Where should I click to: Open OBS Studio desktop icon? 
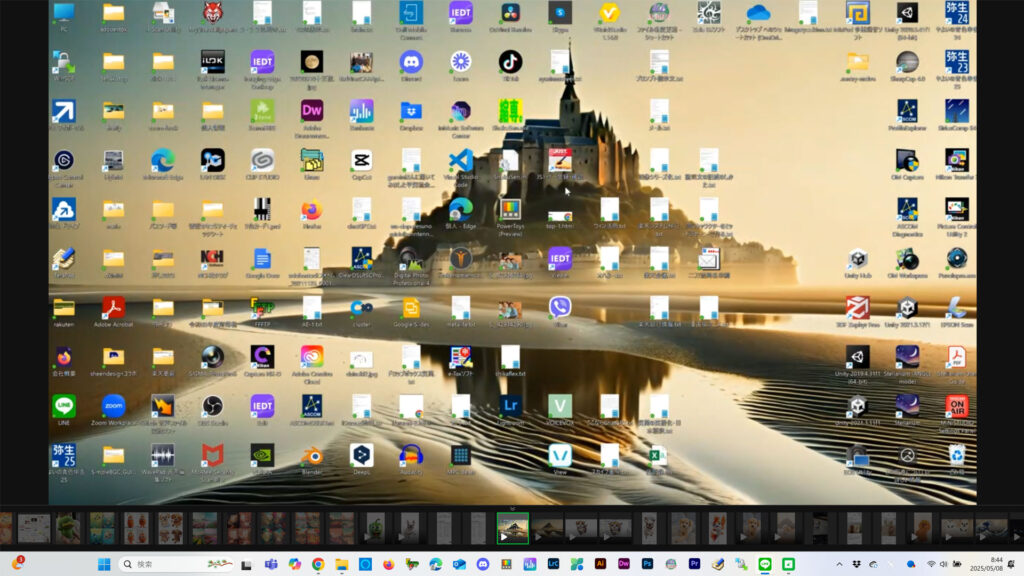coord(212,407)
